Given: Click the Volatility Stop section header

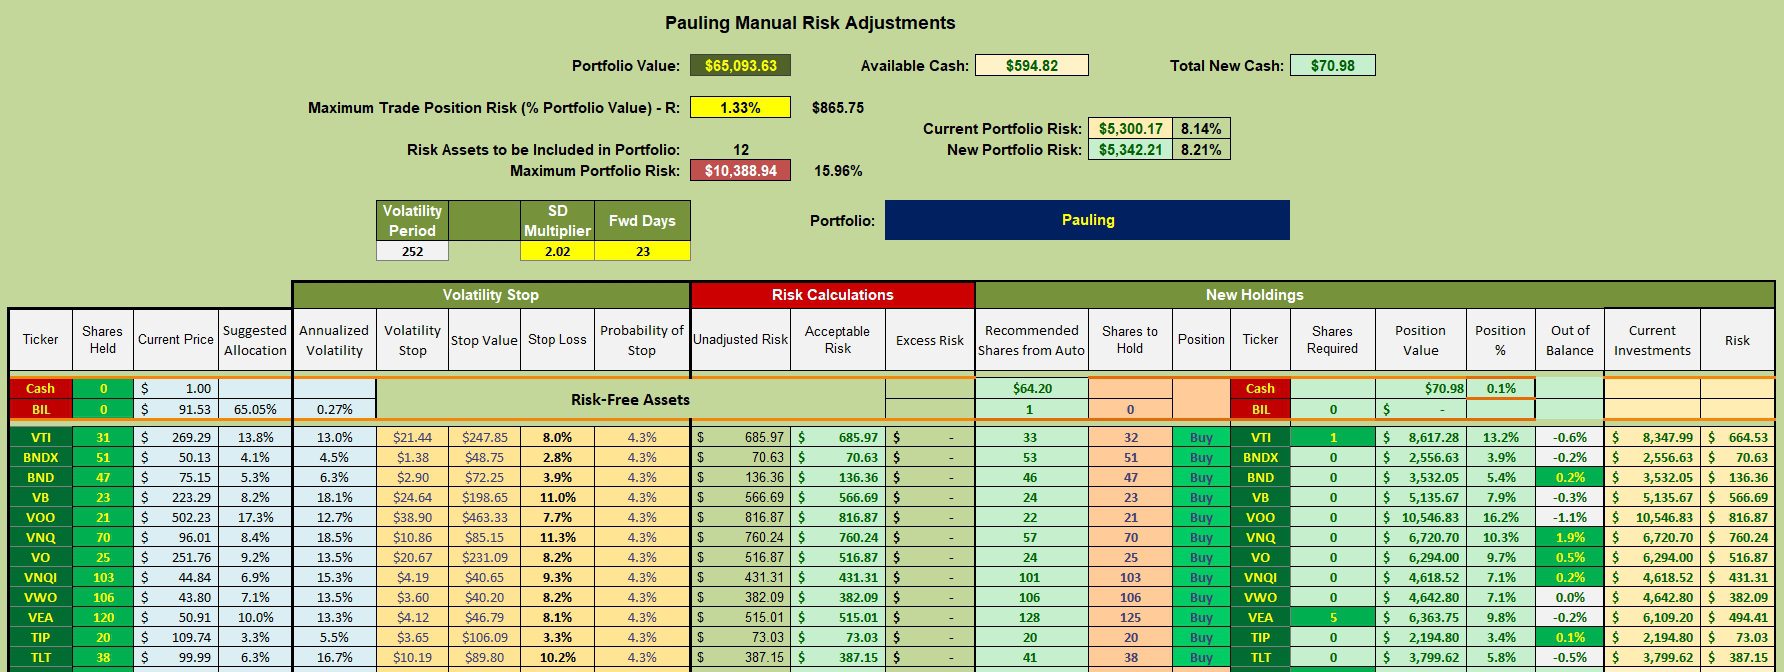Looking at the screenshot, I should (x=491, y=295).
